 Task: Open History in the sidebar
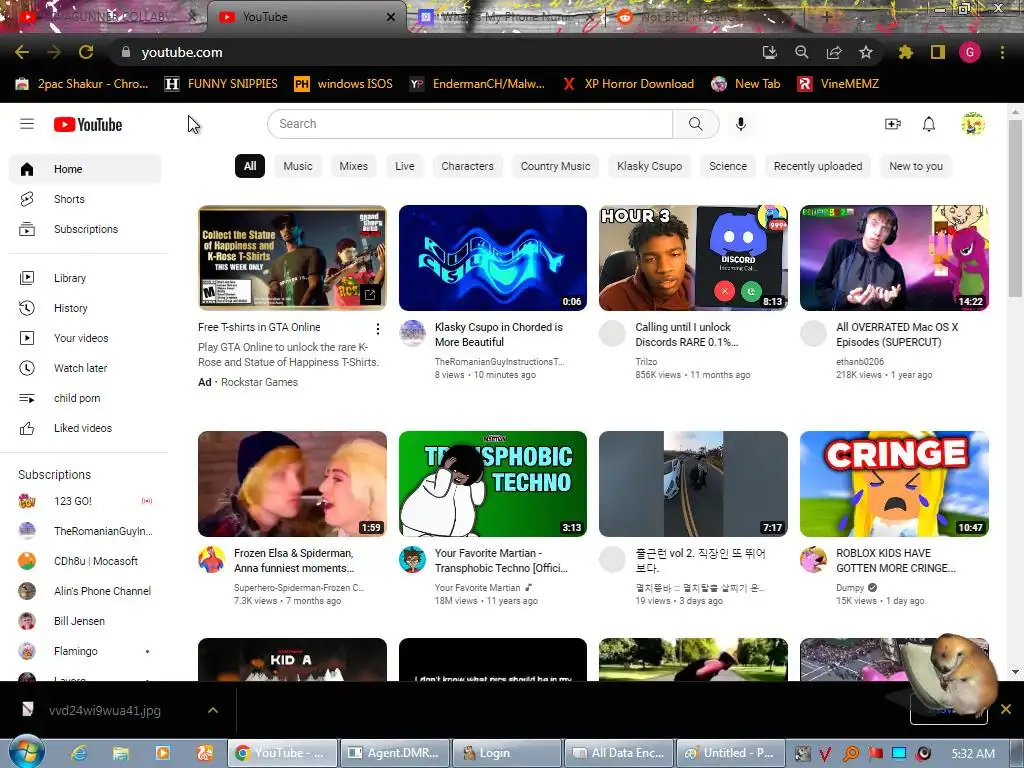click(x=85, y=308)
